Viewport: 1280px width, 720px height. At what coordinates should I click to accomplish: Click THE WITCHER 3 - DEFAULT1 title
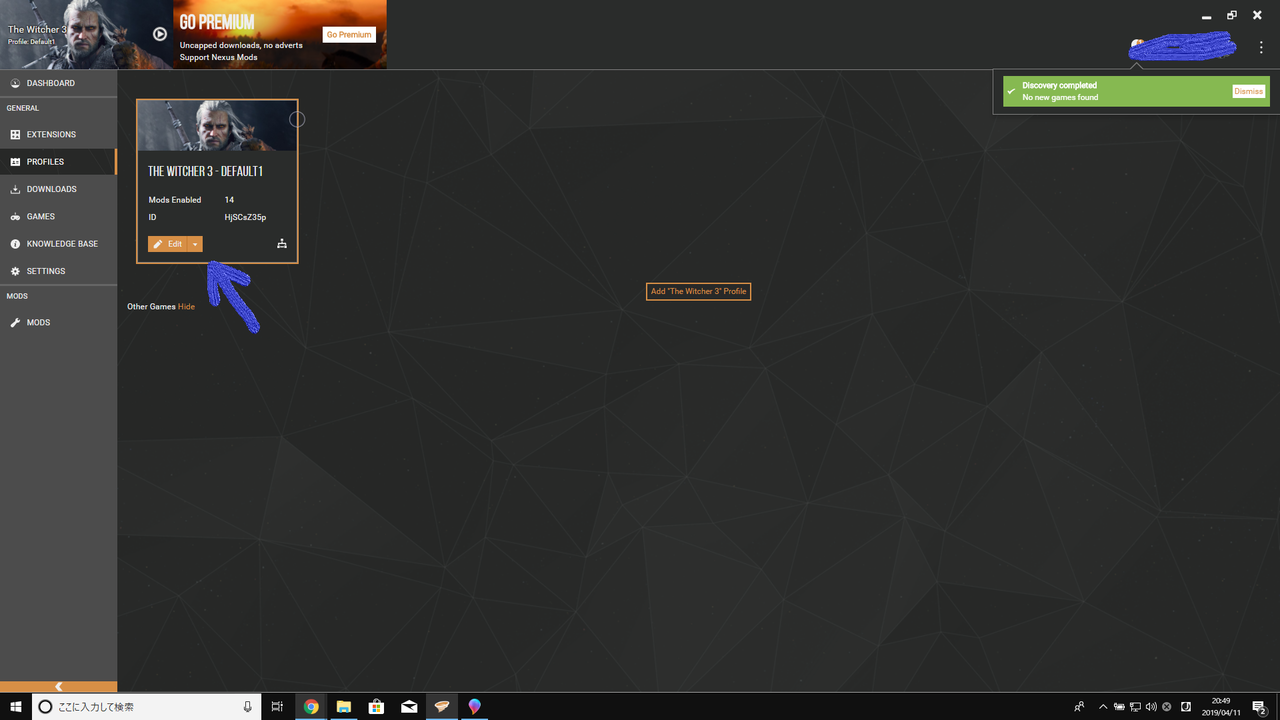click(205, 171)
